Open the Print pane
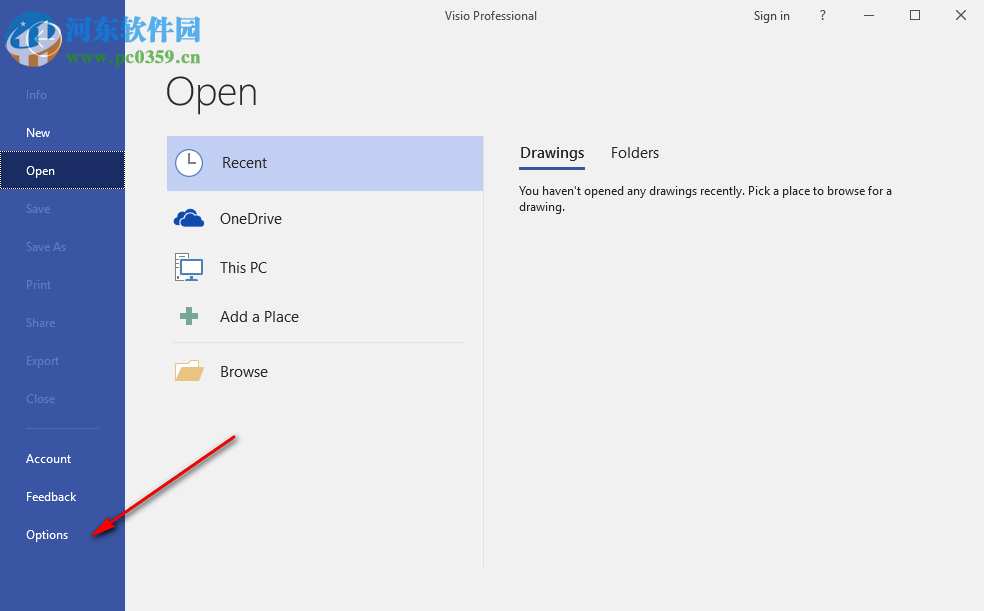The width and height of the screenshot is (984, 611). coord(38,284)
